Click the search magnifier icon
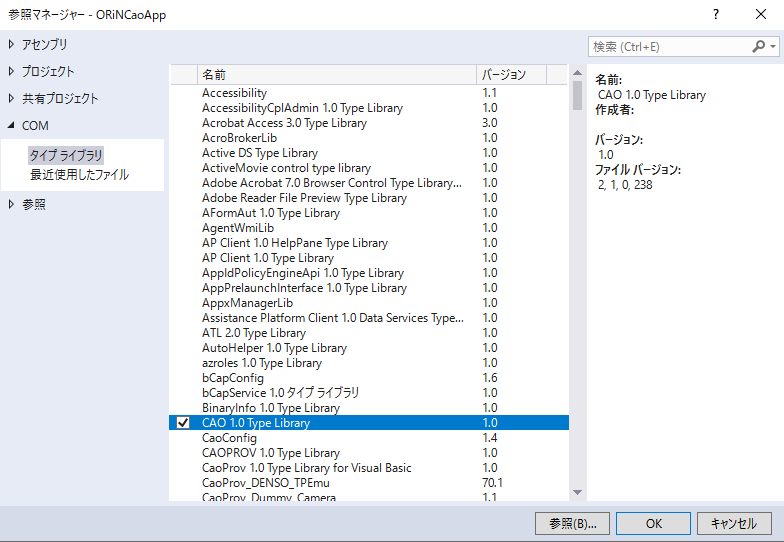This screenshot has width=784, height=542. (x=758, y=46)
